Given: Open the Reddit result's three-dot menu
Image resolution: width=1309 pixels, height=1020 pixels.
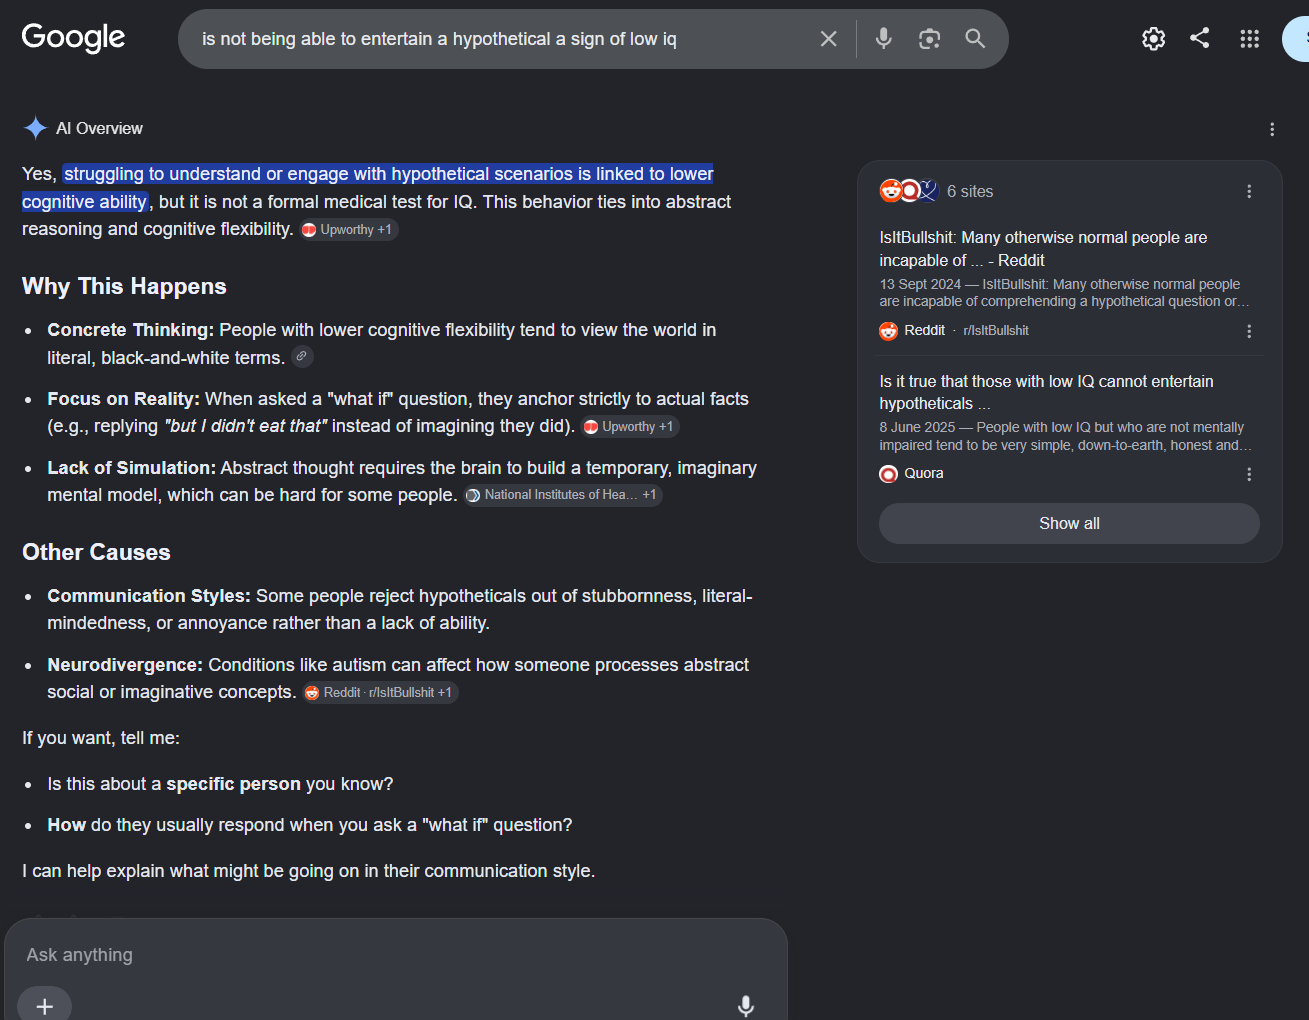Looking at the screenshot, I should [1249, 331].
